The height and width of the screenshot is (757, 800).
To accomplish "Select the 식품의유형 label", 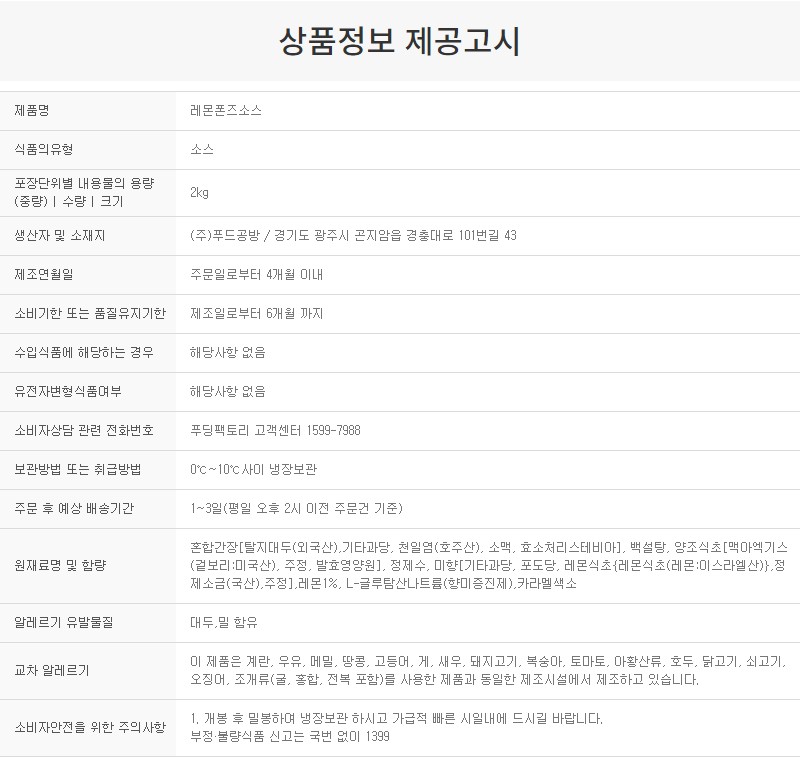I will pyautogui.click(x=44, y=149).
